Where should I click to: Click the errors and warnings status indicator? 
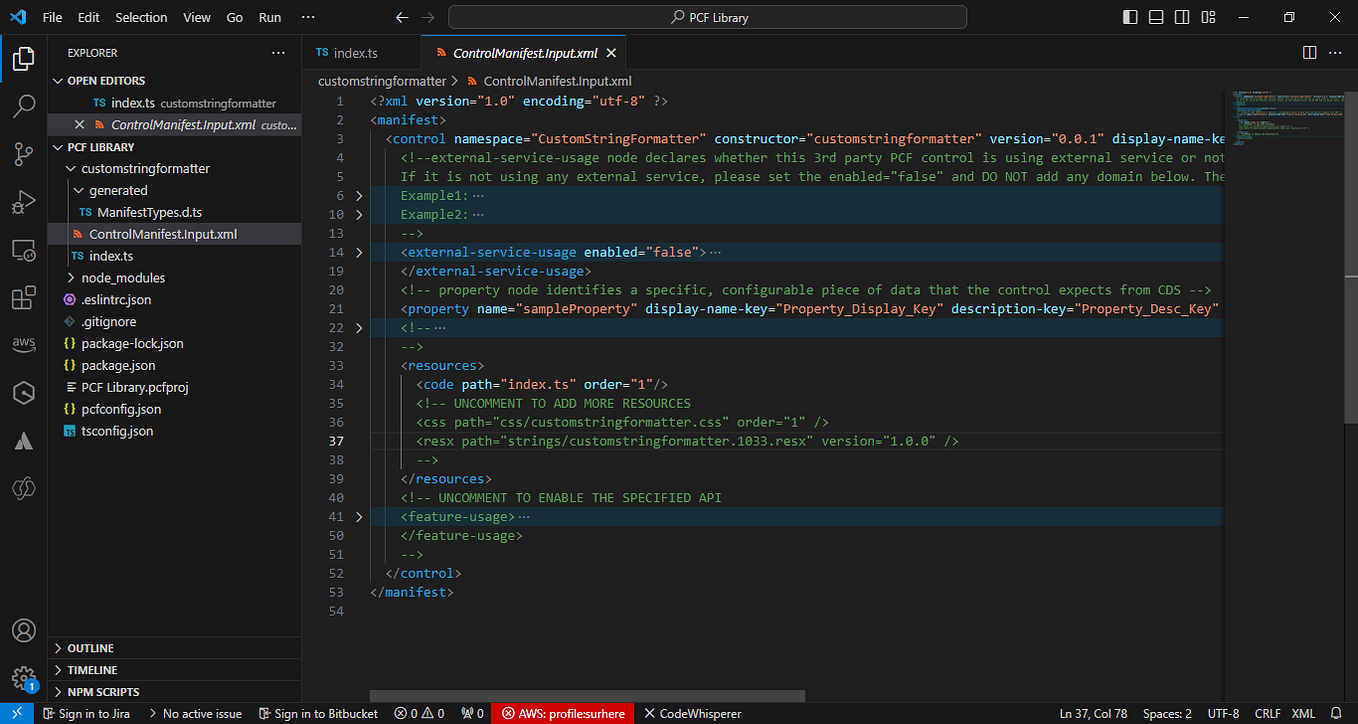click(419, 713)
